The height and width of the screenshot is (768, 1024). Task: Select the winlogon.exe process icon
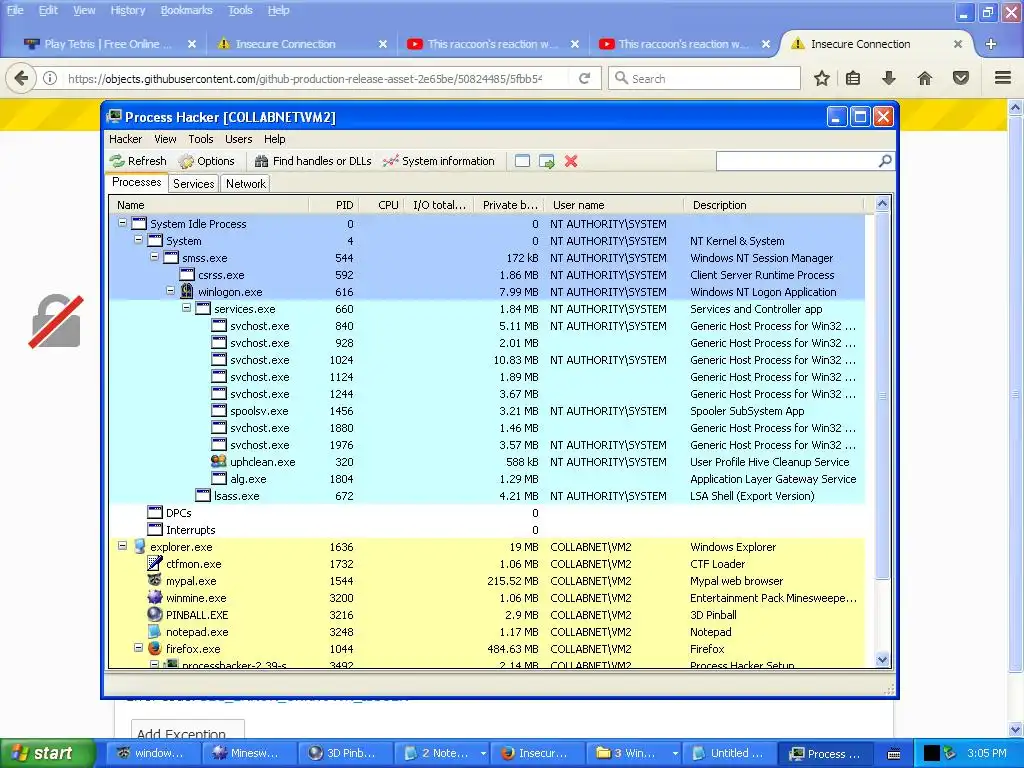pos(187,291)
